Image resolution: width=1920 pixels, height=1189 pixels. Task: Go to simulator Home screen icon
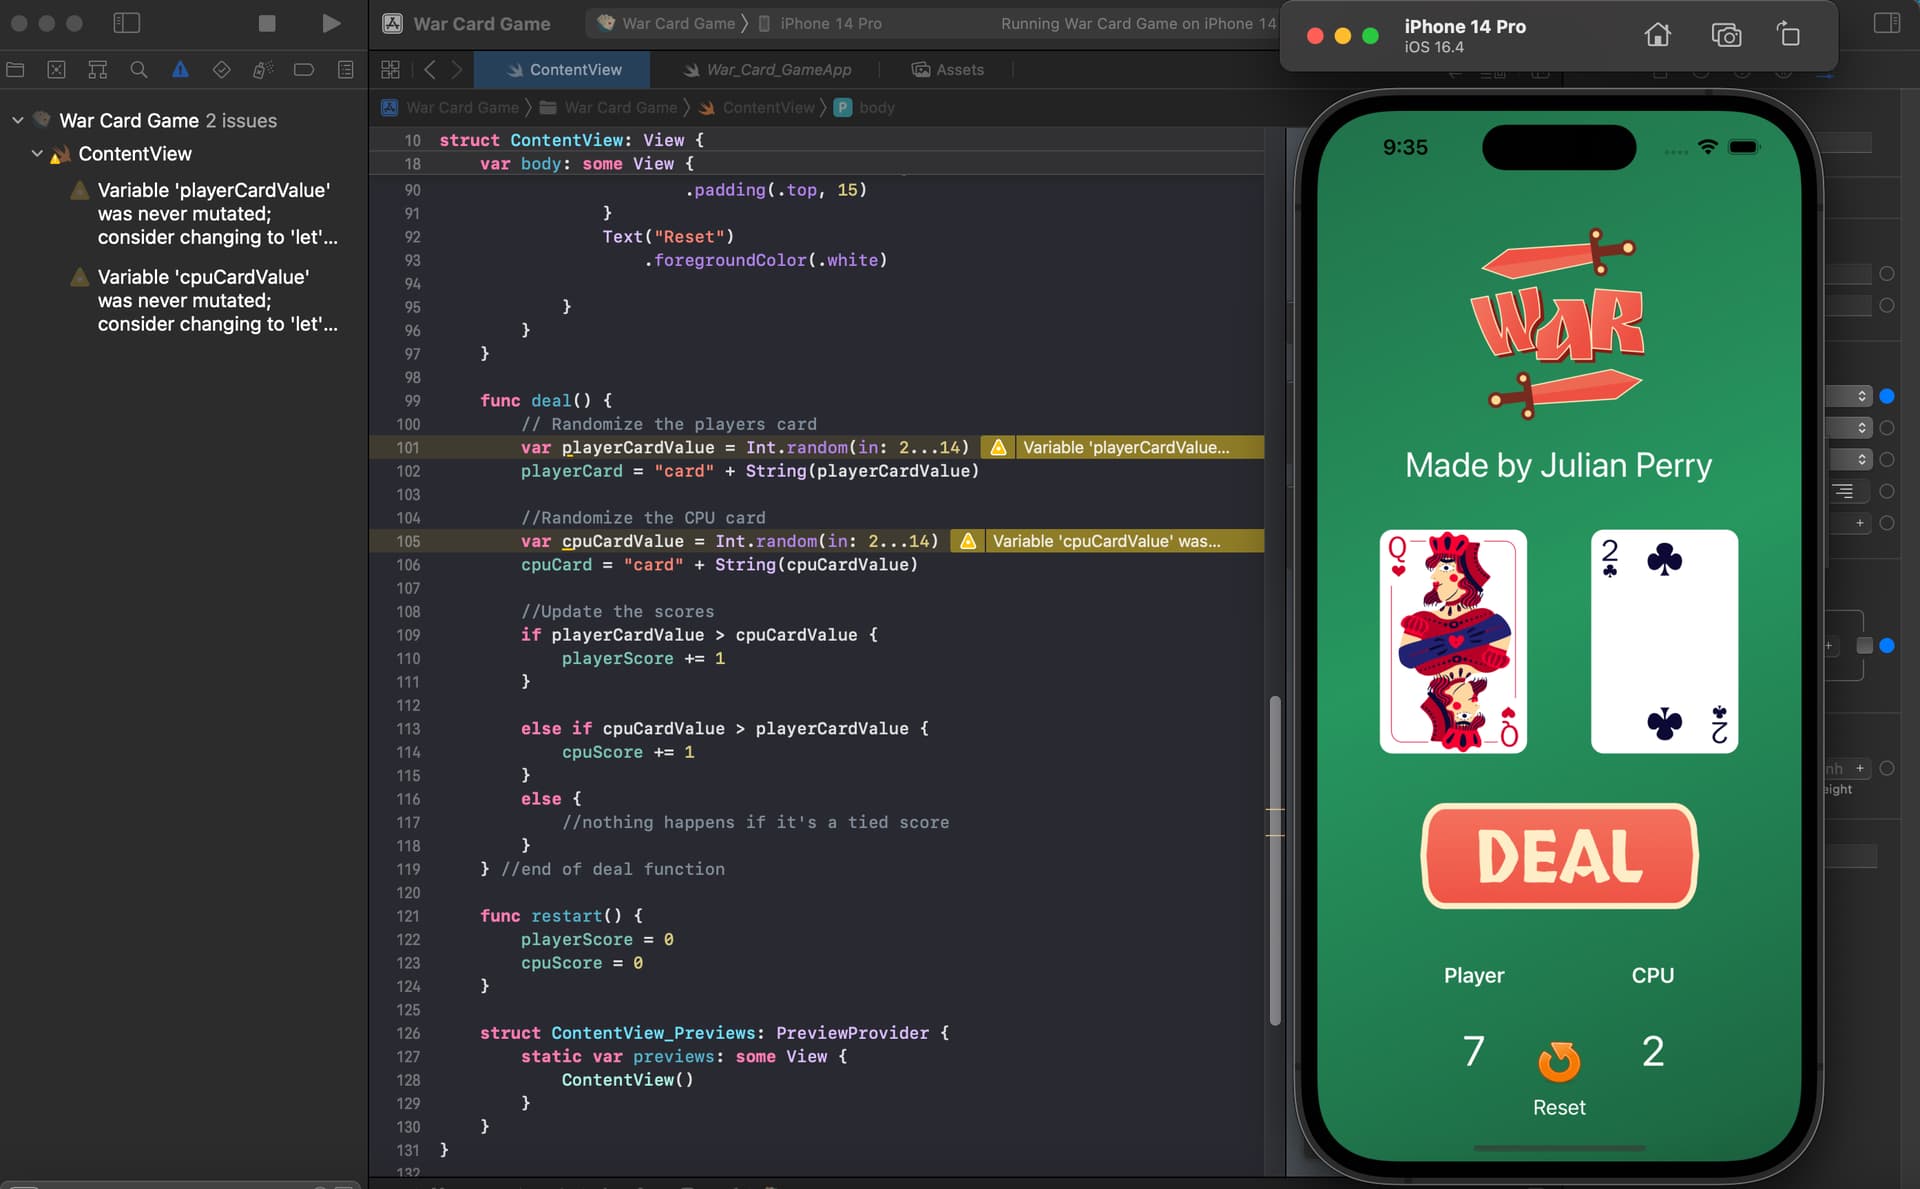pyautogui.click(x=1657, y=35)
